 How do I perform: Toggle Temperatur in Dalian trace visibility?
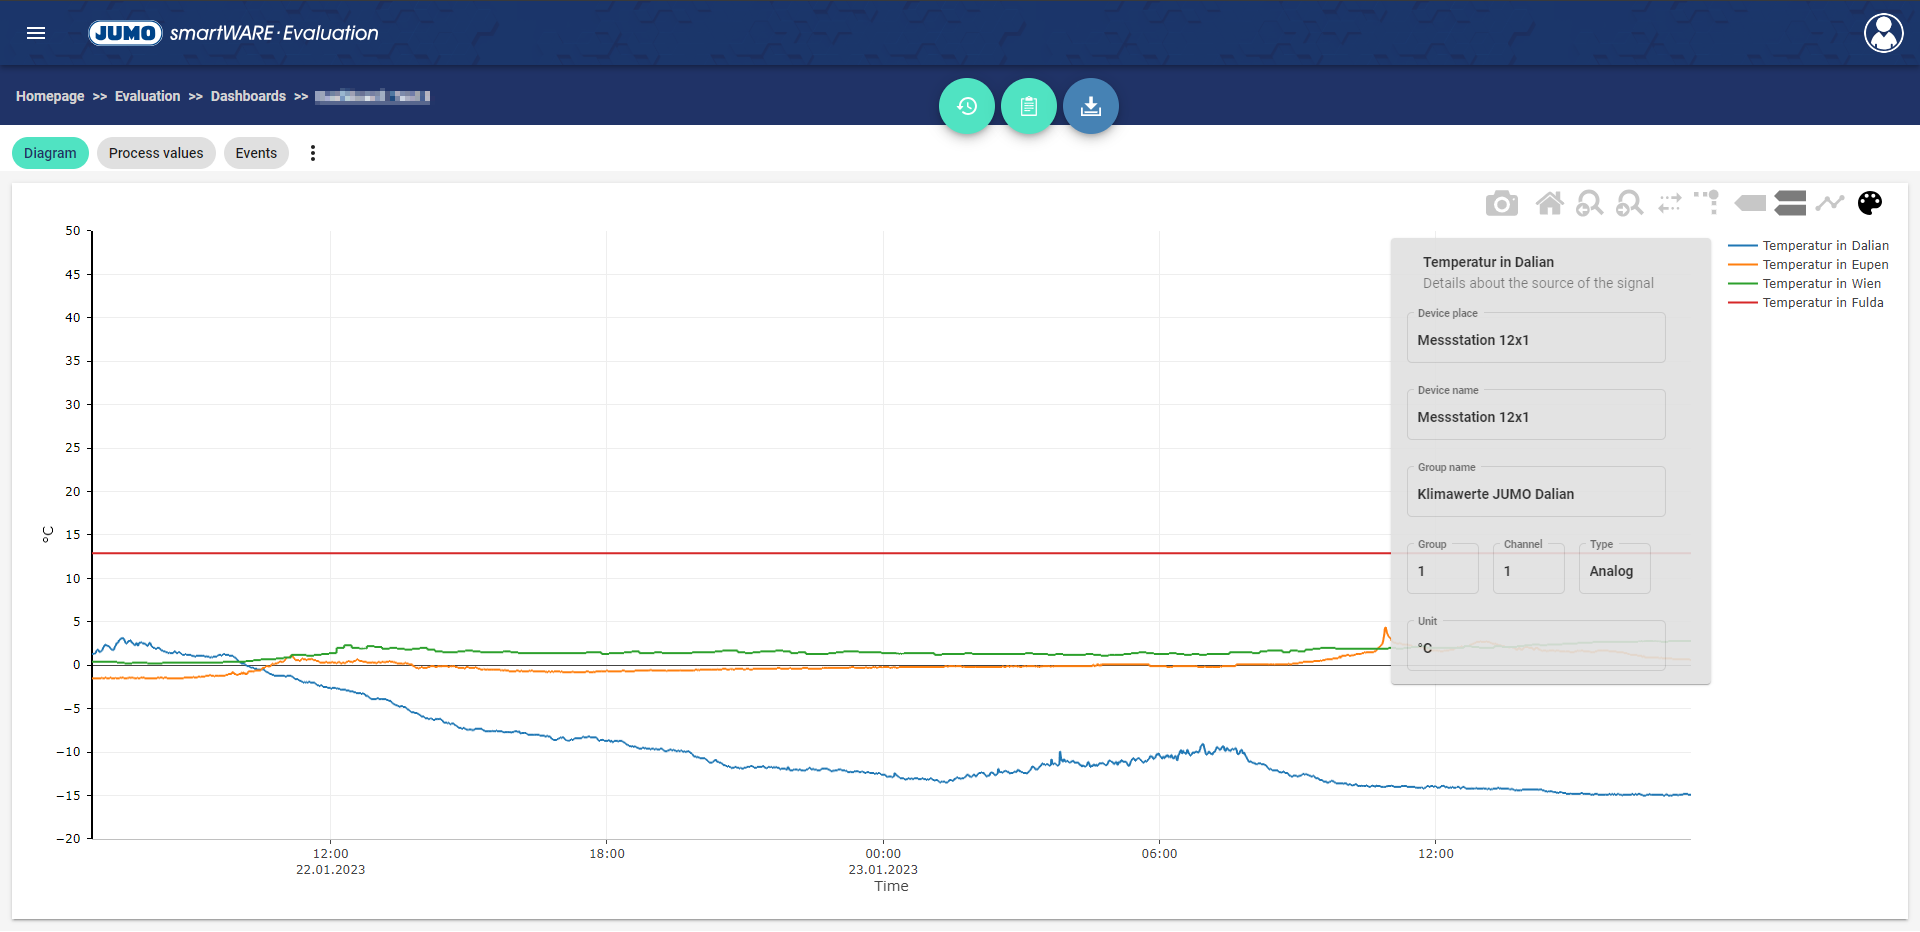click(1824, 246)
